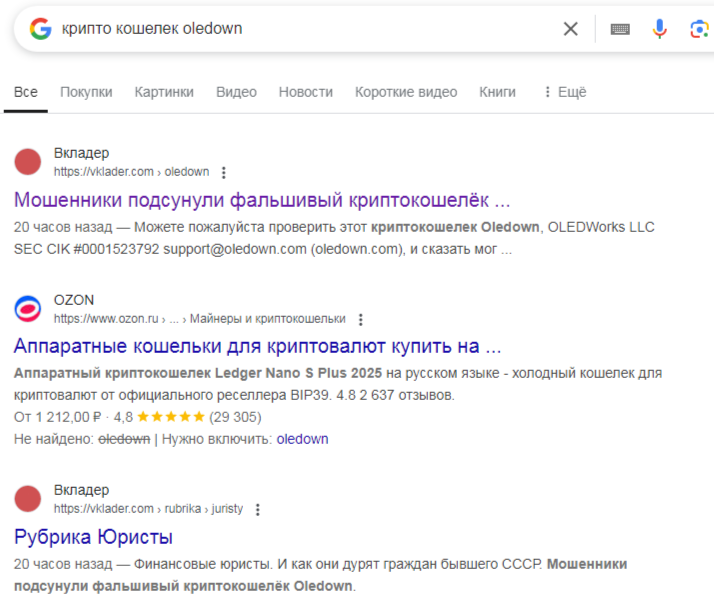Switch to Покупки tab
Screen dimensions: 714x608
86,92
